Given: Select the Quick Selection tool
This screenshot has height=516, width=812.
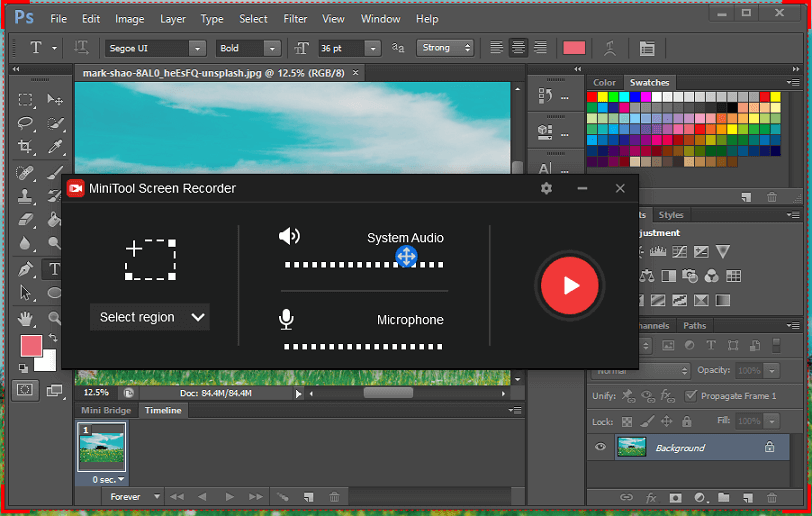Looking at the screenshot, I should click(x=54, y=123).
